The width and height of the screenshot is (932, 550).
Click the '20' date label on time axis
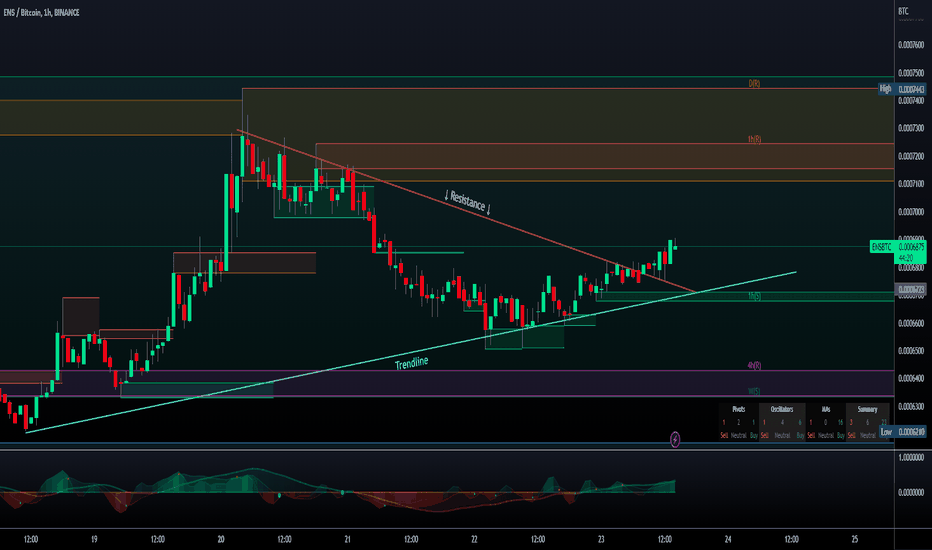pyautogui.click(x=221, y=539)
